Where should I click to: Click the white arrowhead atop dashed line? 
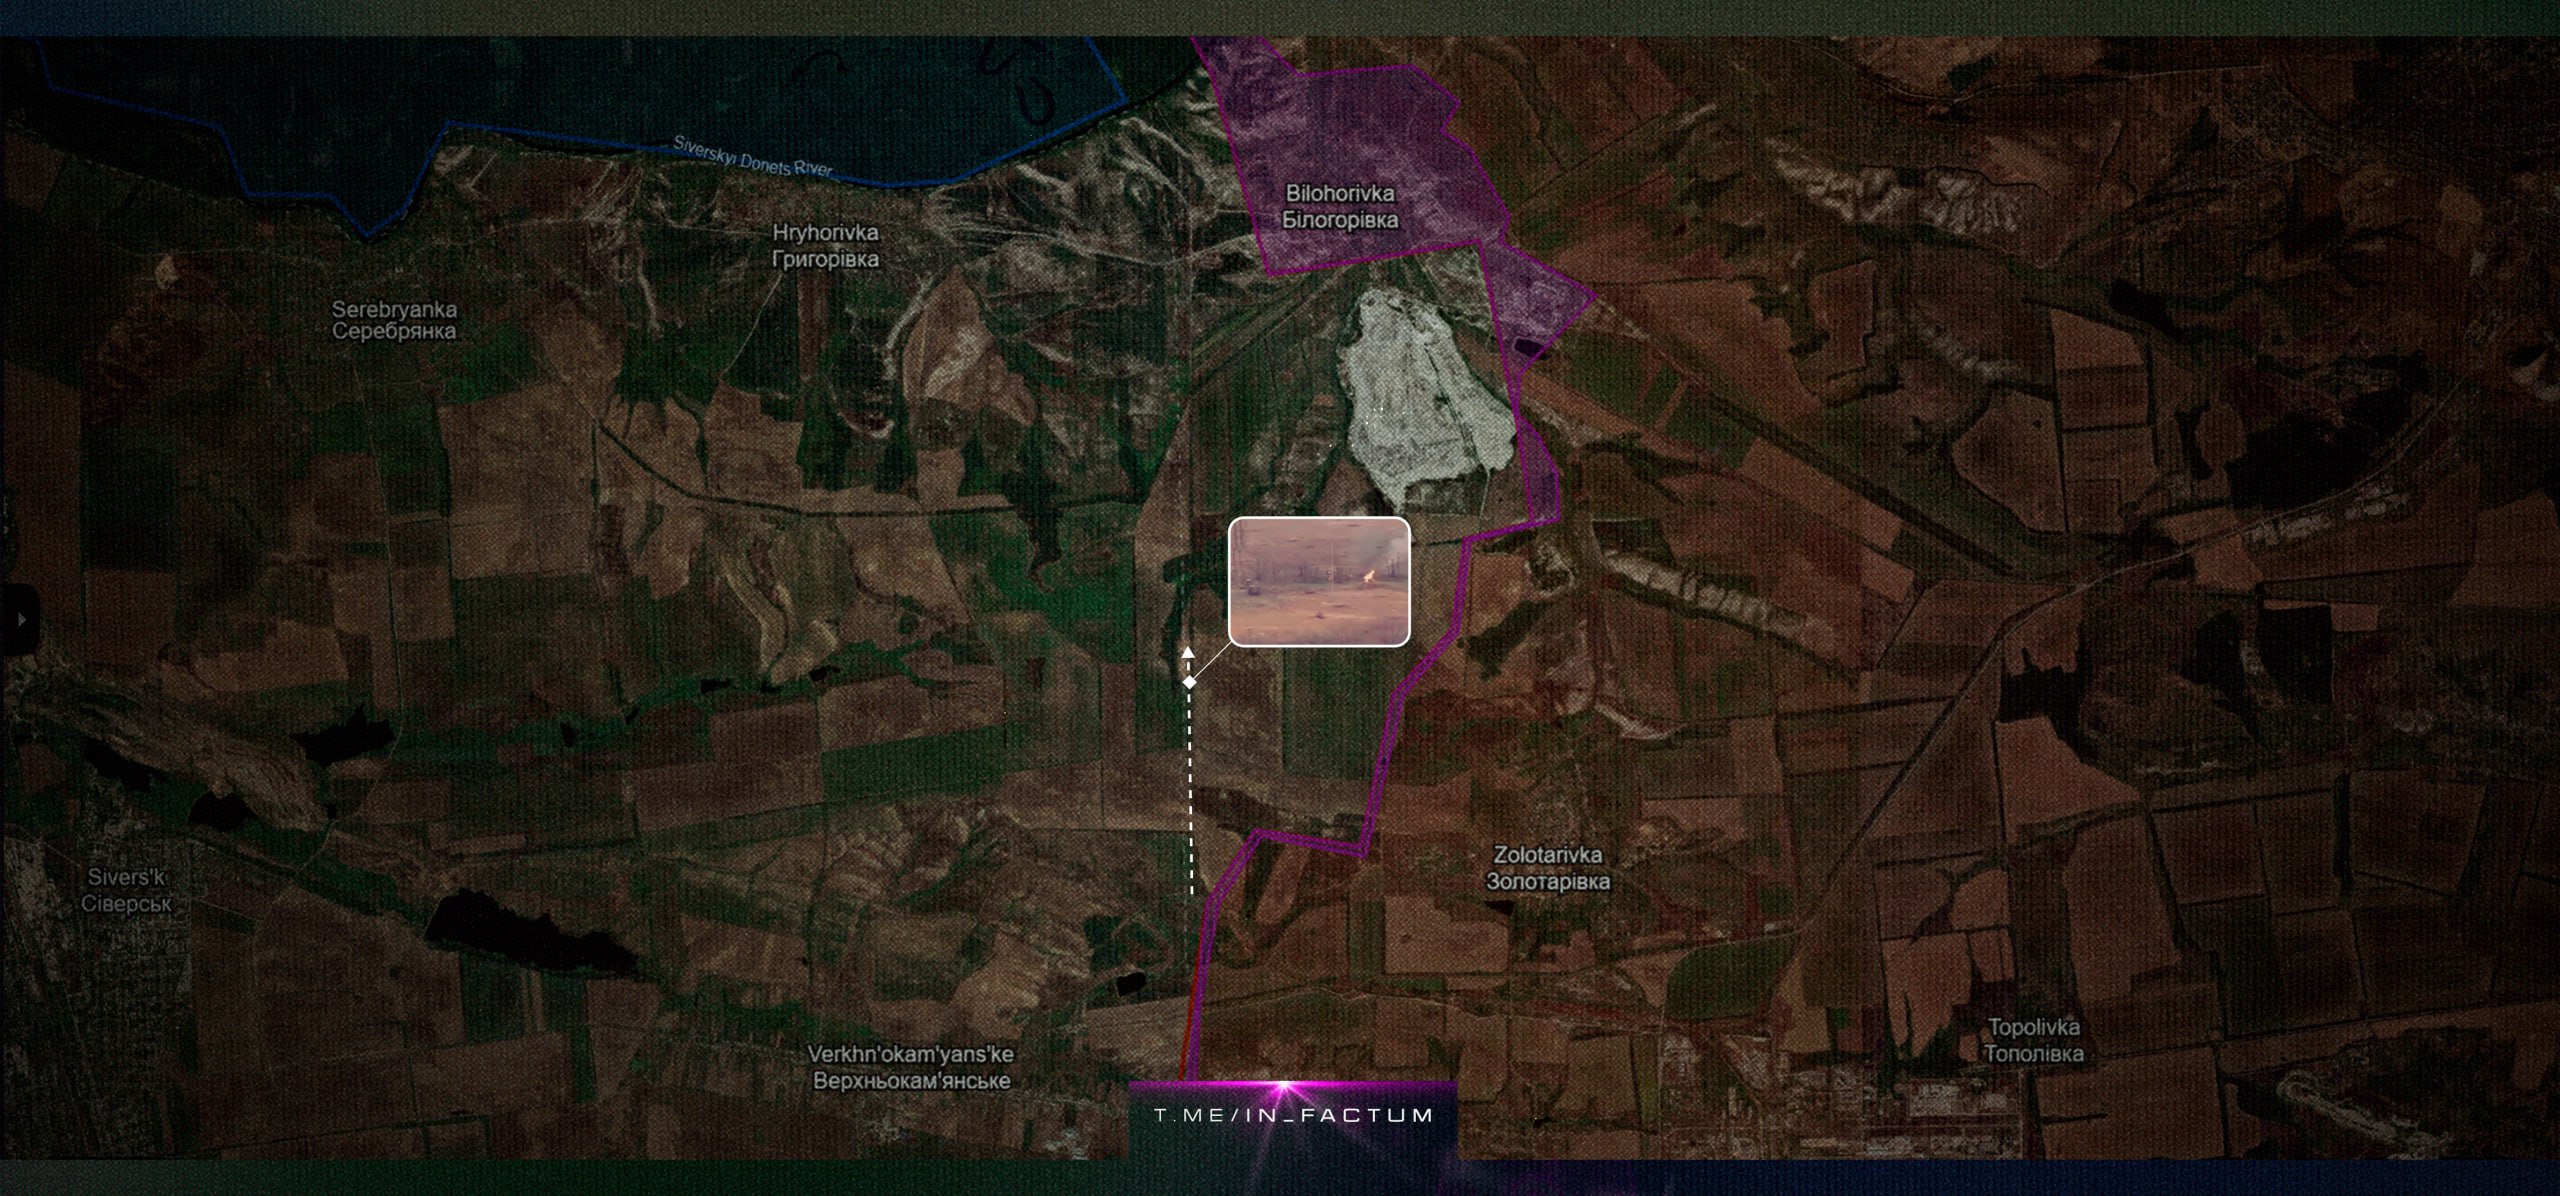tap(1188, 652)
